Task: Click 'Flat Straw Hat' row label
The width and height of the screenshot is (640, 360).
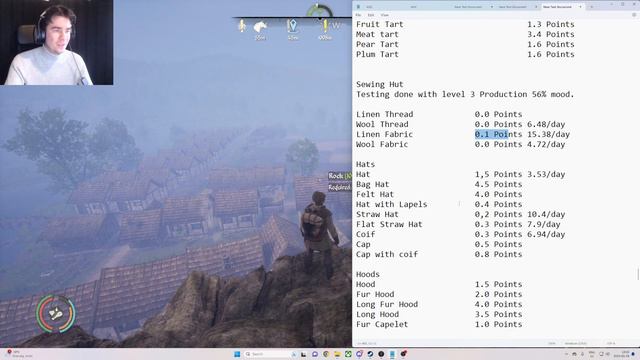Action: [x=389, y=224]
